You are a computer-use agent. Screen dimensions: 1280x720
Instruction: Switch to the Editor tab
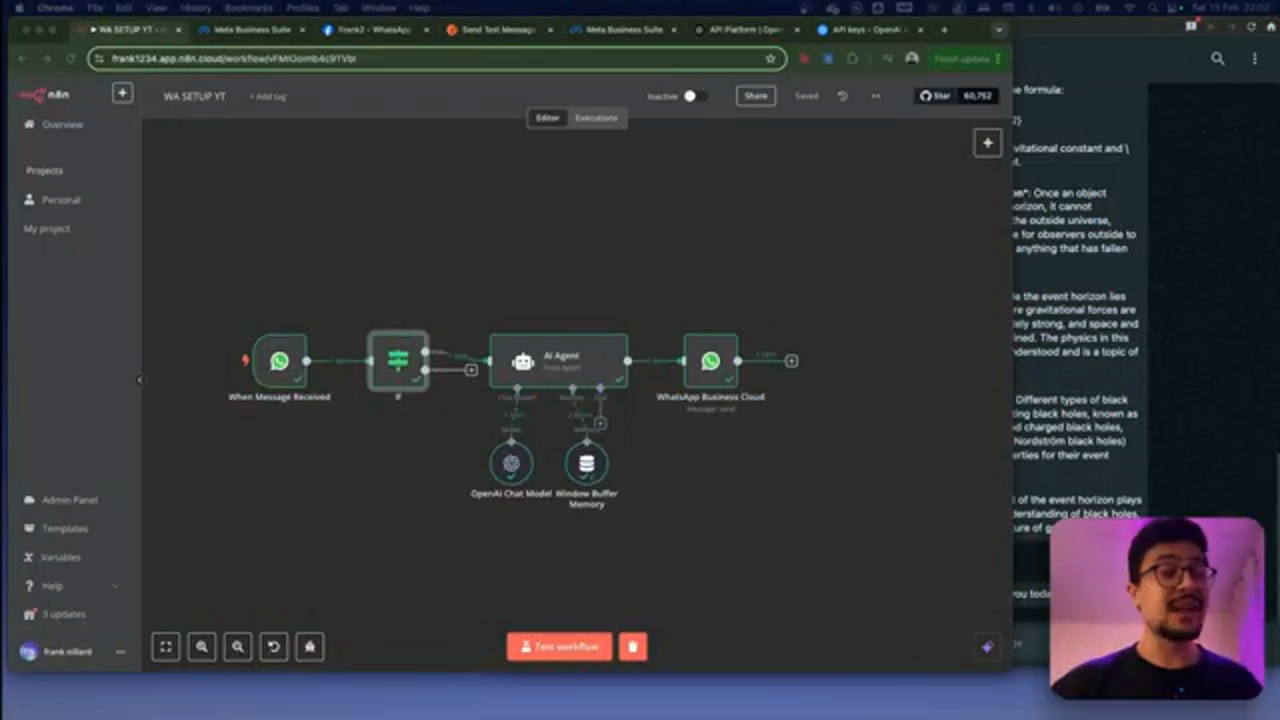[547, 118]
